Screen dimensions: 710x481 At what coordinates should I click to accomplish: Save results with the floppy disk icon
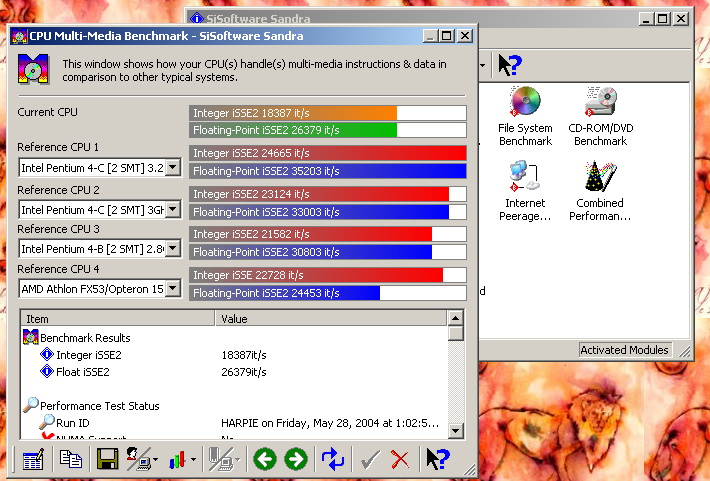pos(107,459)
